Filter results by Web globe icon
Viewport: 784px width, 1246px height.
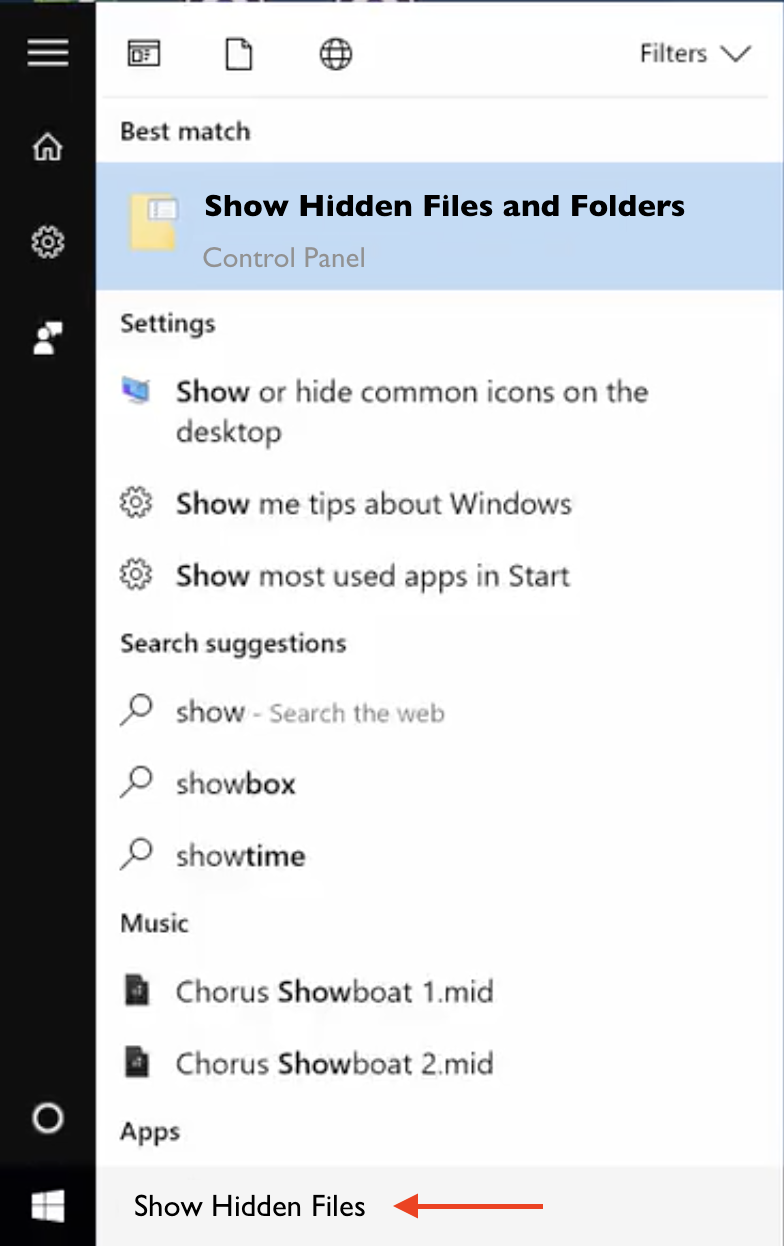pos(335,53)
